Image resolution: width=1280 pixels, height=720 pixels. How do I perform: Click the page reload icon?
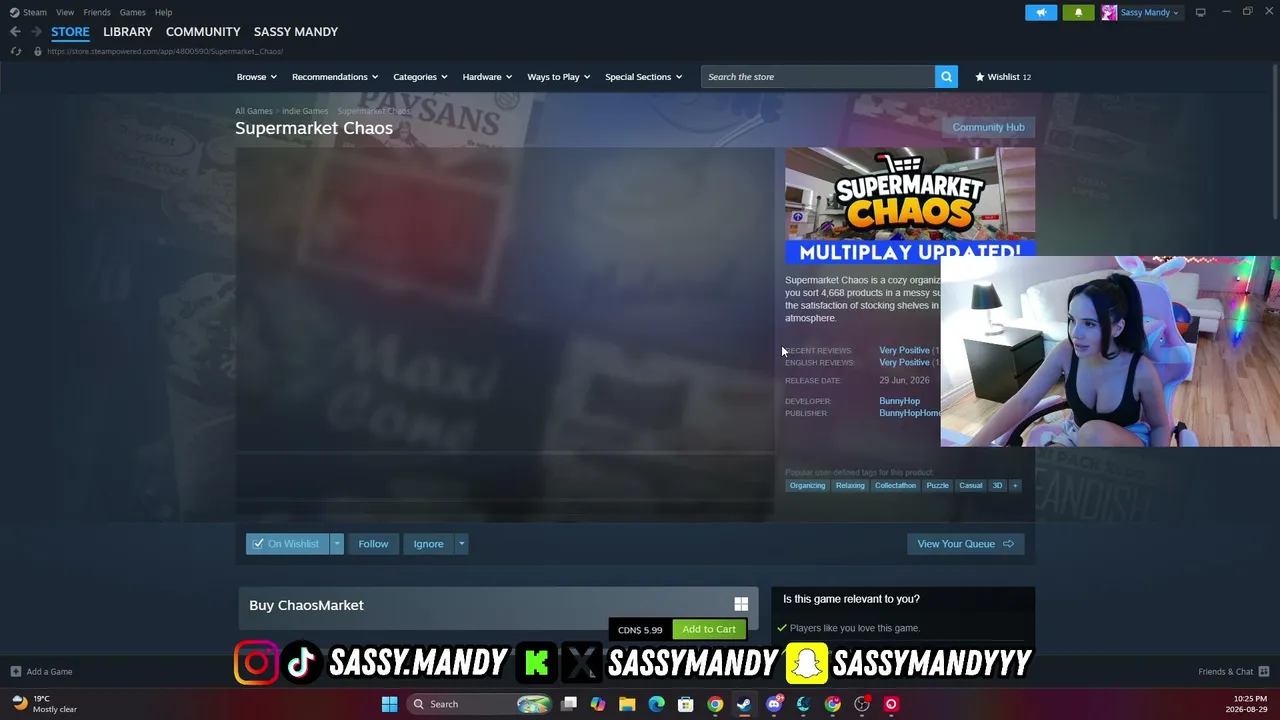(x=16, y=51)
